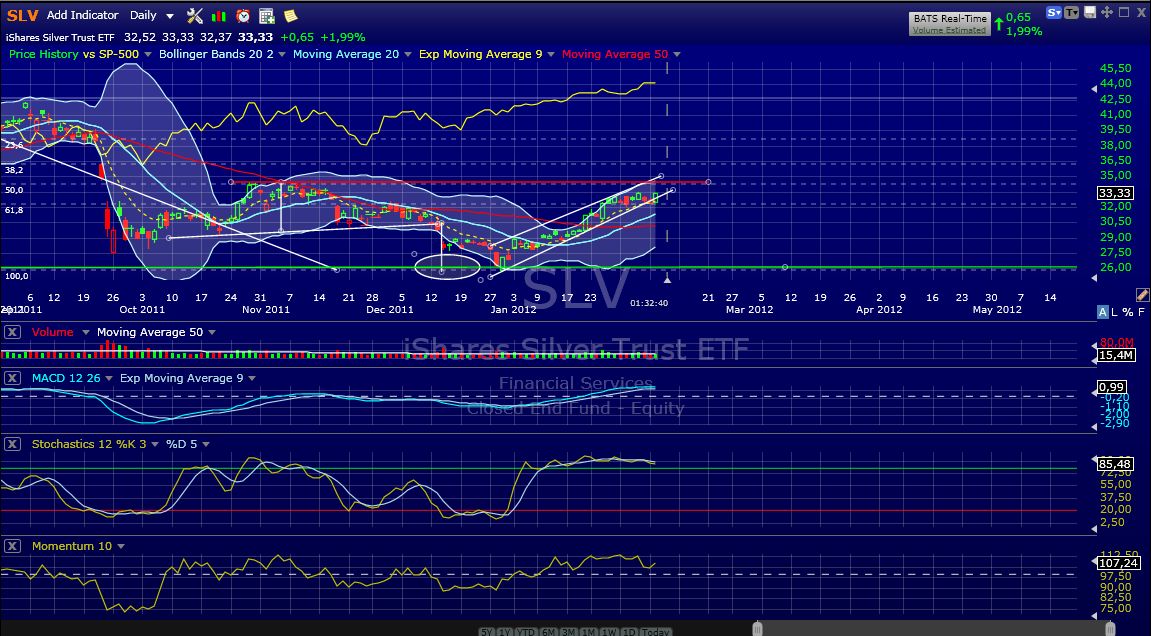Toggle the % percent scale mode
This screenshot has height=636, width=1151.
tap(1128, 312)
